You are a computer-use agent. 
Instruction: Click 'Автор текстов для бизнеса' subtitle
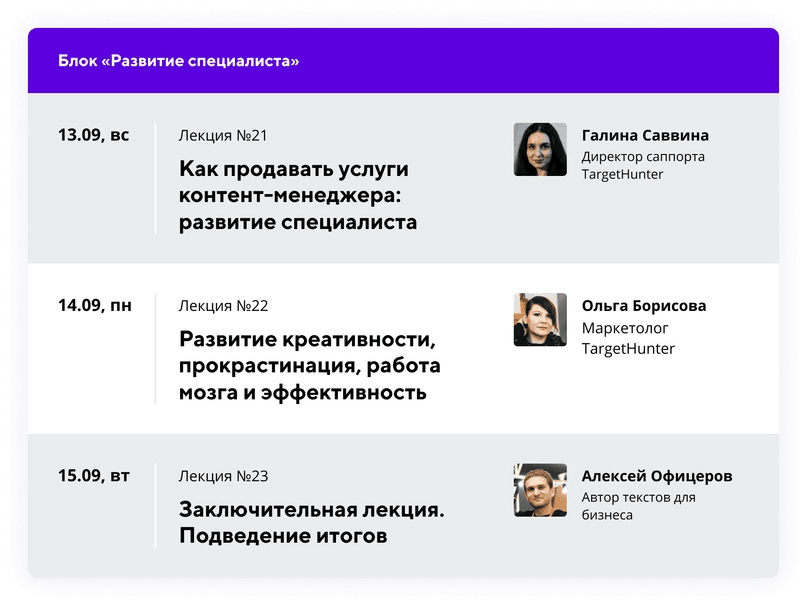pos(638,506)
